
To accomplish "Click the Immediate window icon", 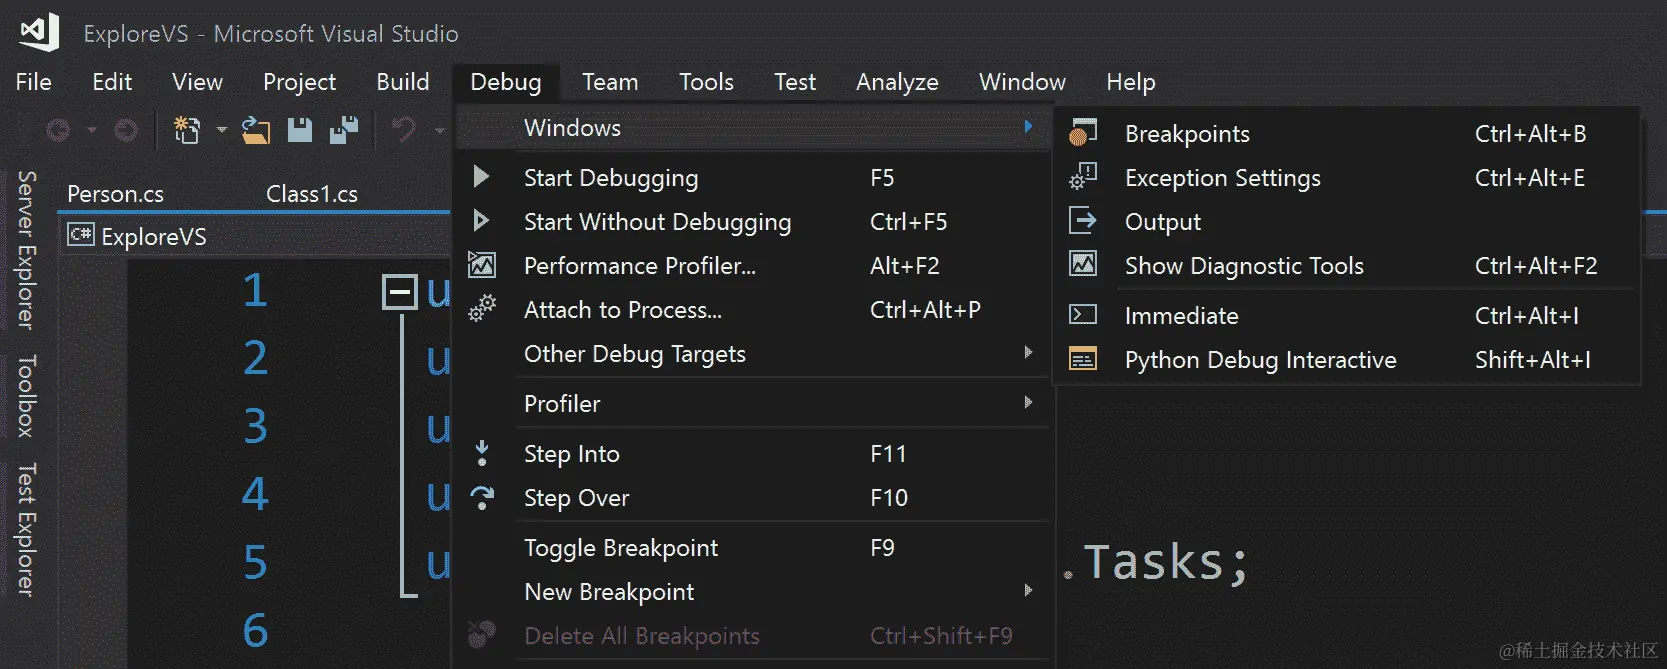I will [x=1083, y=315].
